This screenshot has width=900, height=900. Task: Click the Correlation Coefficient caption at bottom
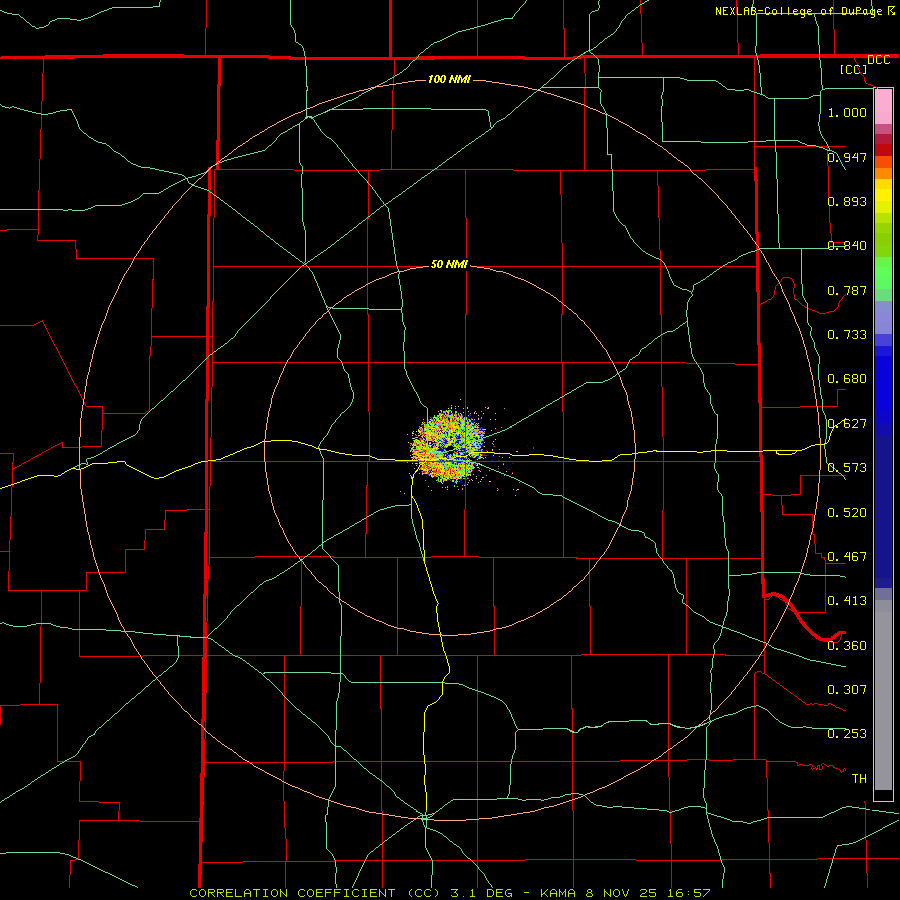coord(450,893)
